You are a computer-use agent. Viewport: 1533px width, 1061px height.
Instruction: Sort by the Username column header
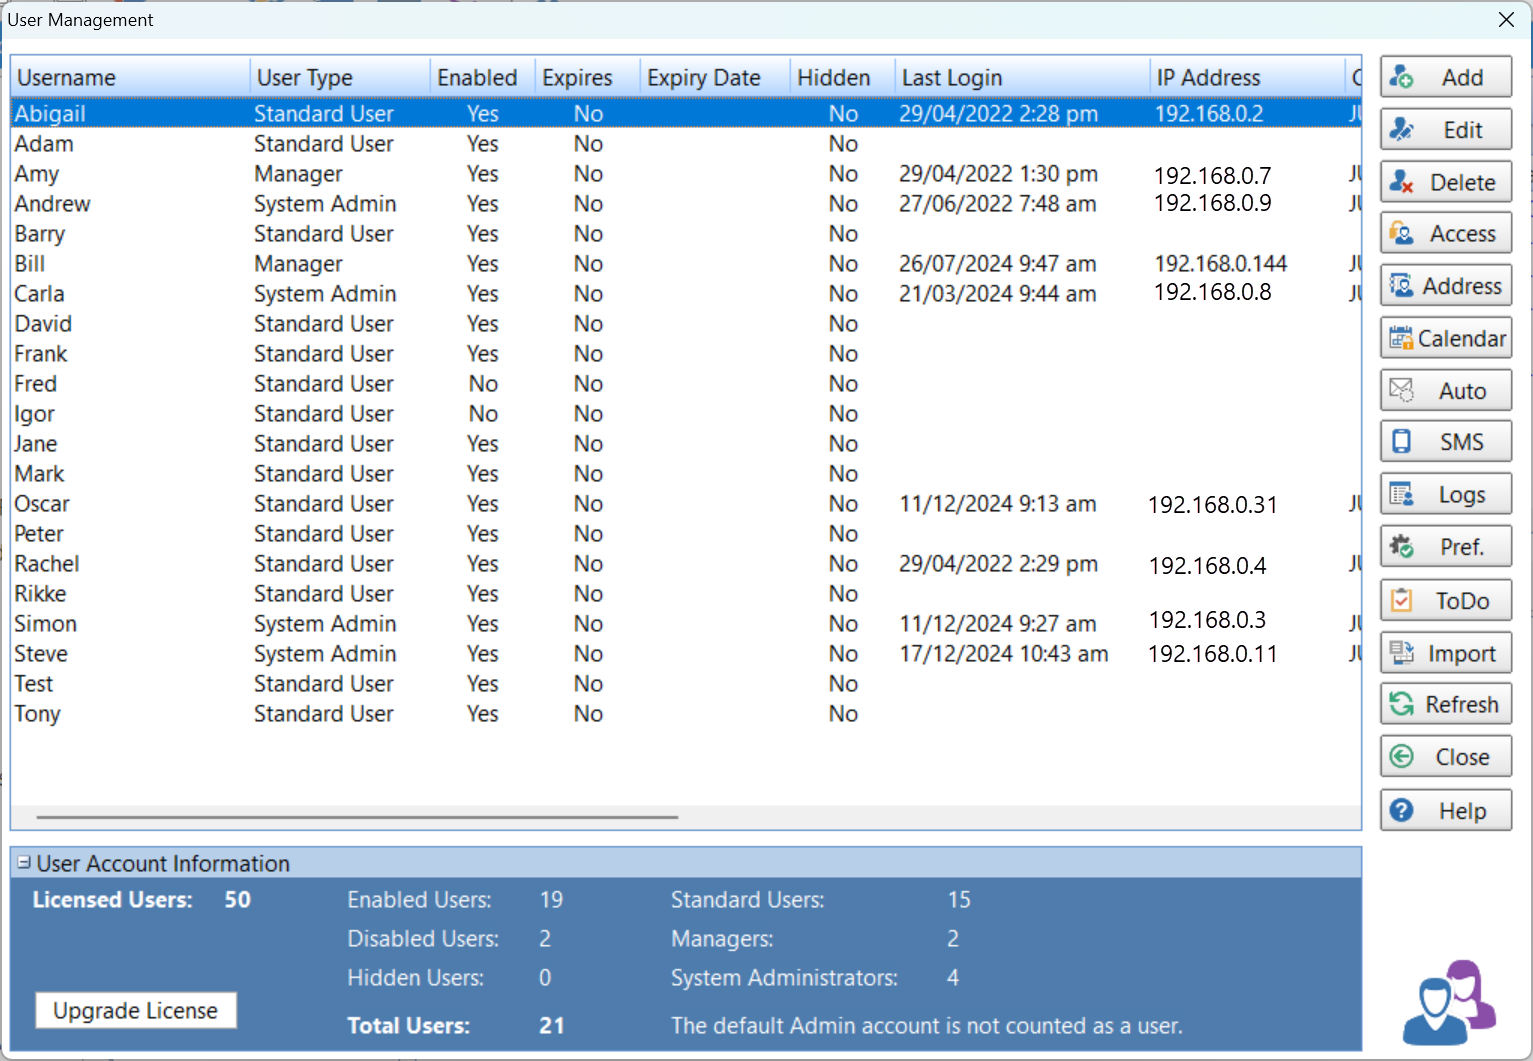point(130,77)
